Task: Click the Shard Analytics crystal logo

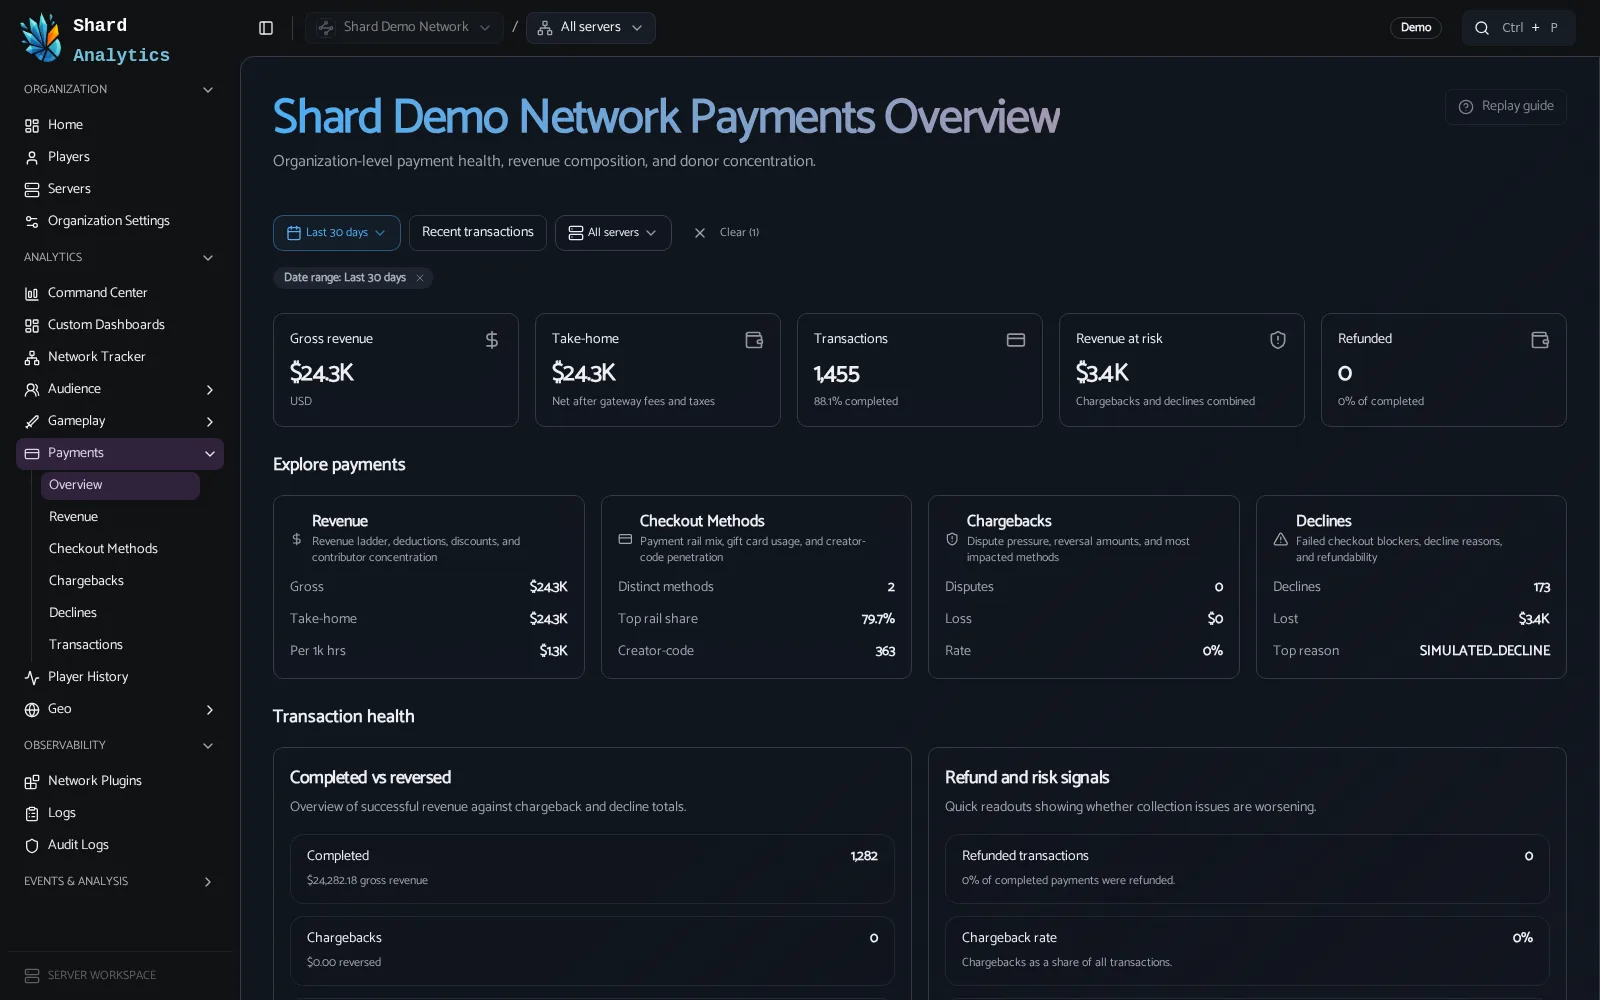Action: tap(41, 38)
